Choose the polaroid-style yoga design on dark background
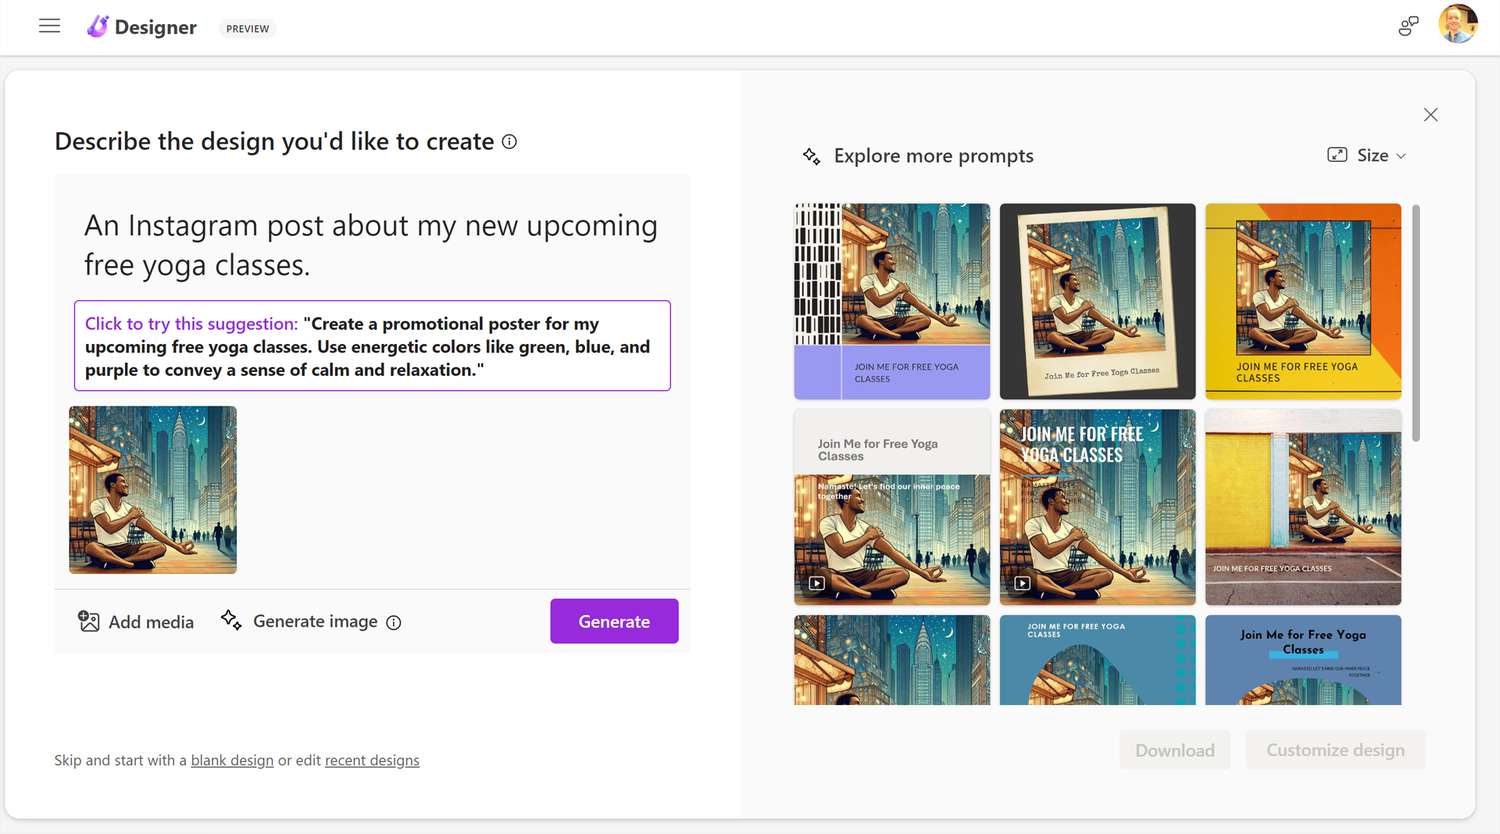 [x=1097, y=301]
